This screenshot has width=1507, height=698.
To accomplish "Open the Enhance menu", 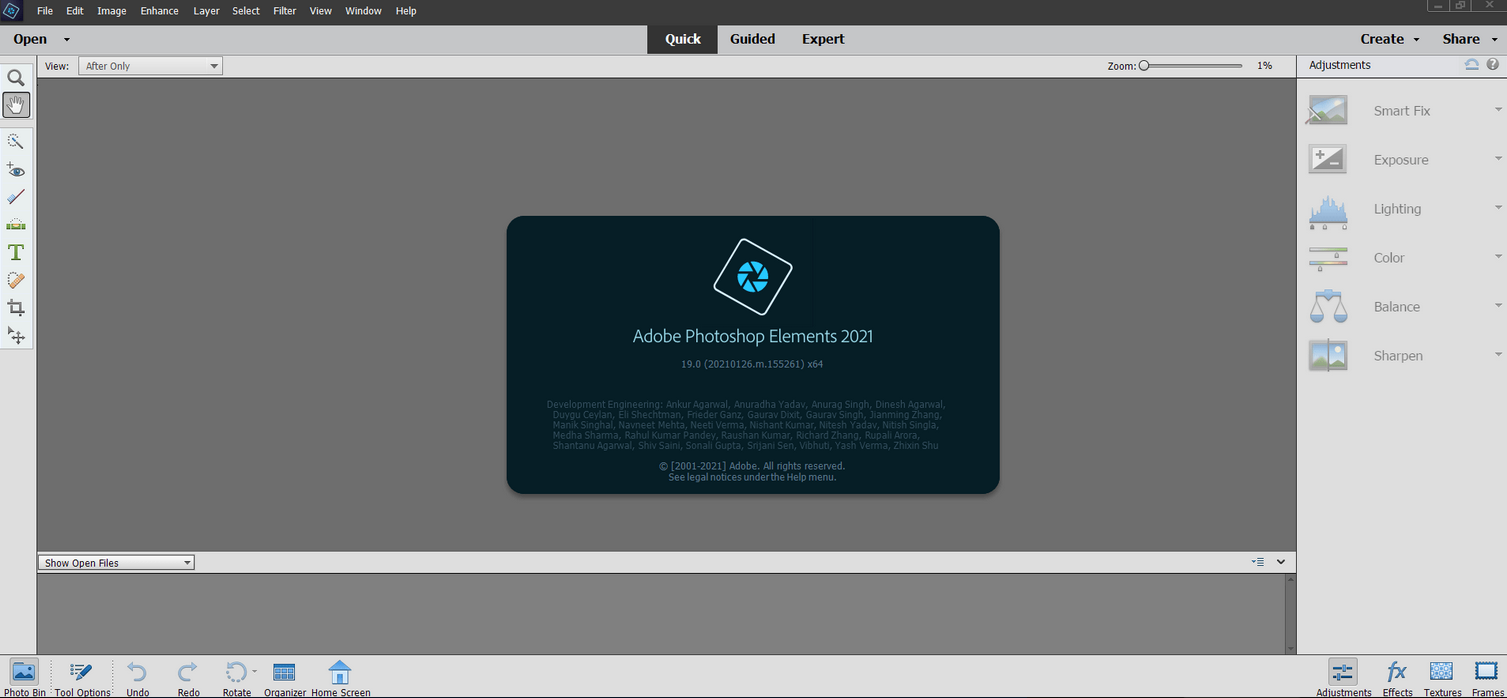I will coord(159,11).
